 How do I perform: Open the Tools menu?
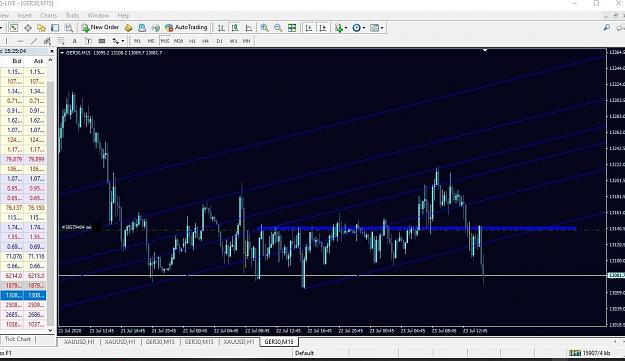click(x=72, y=16)
